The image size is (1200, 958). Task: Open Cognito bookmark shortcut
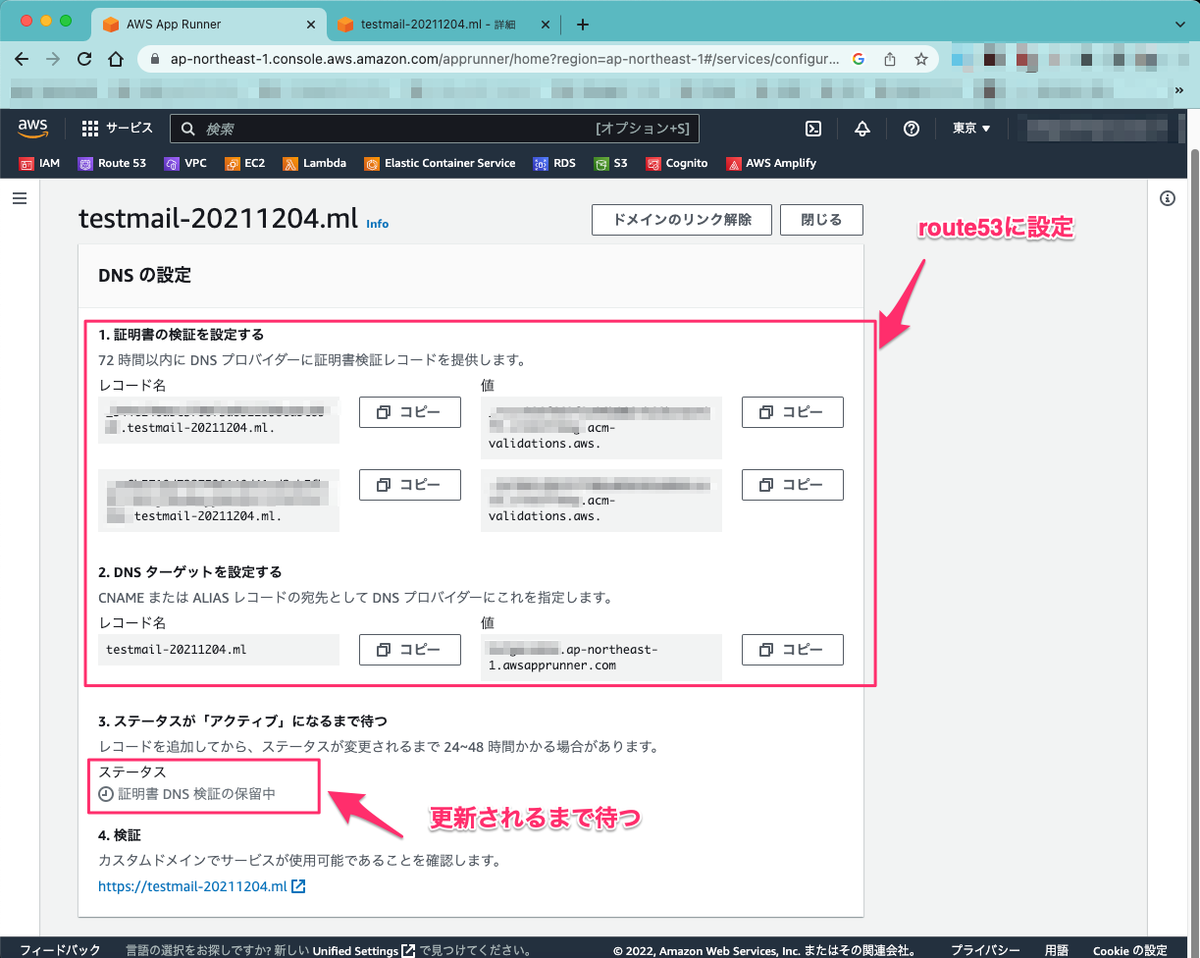pyautogui.click(x=677, y=163)
